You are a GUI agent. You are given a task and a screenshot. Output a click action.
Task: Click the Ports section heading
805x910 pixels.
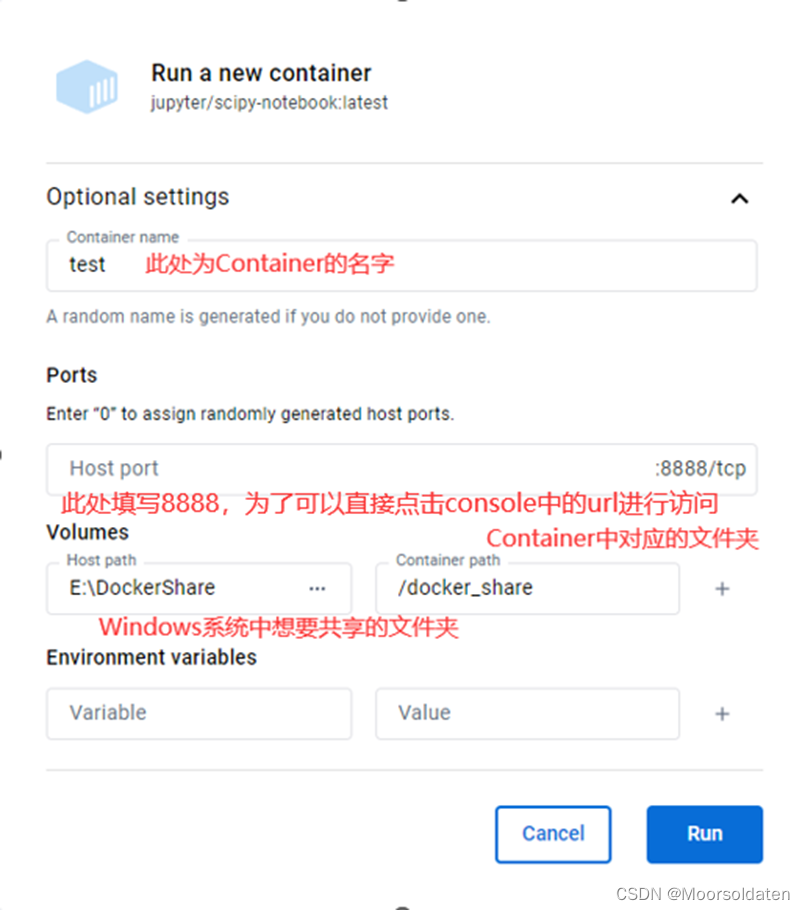point(71,375)
